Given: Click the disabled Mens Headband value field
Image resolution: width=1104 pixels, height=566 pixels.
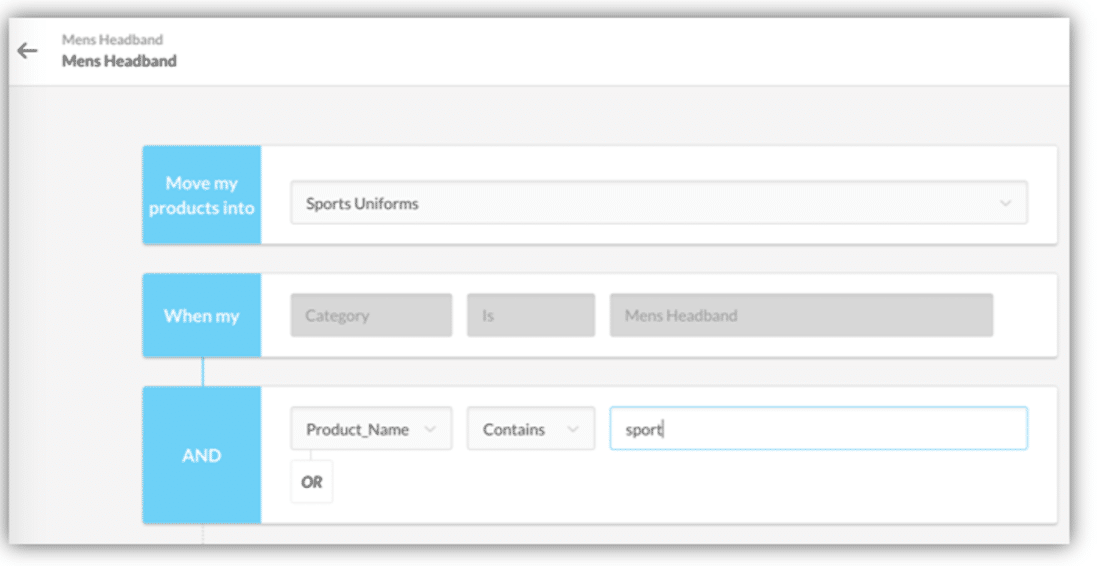Looking at the screenshot, I should tap(801, 315).
